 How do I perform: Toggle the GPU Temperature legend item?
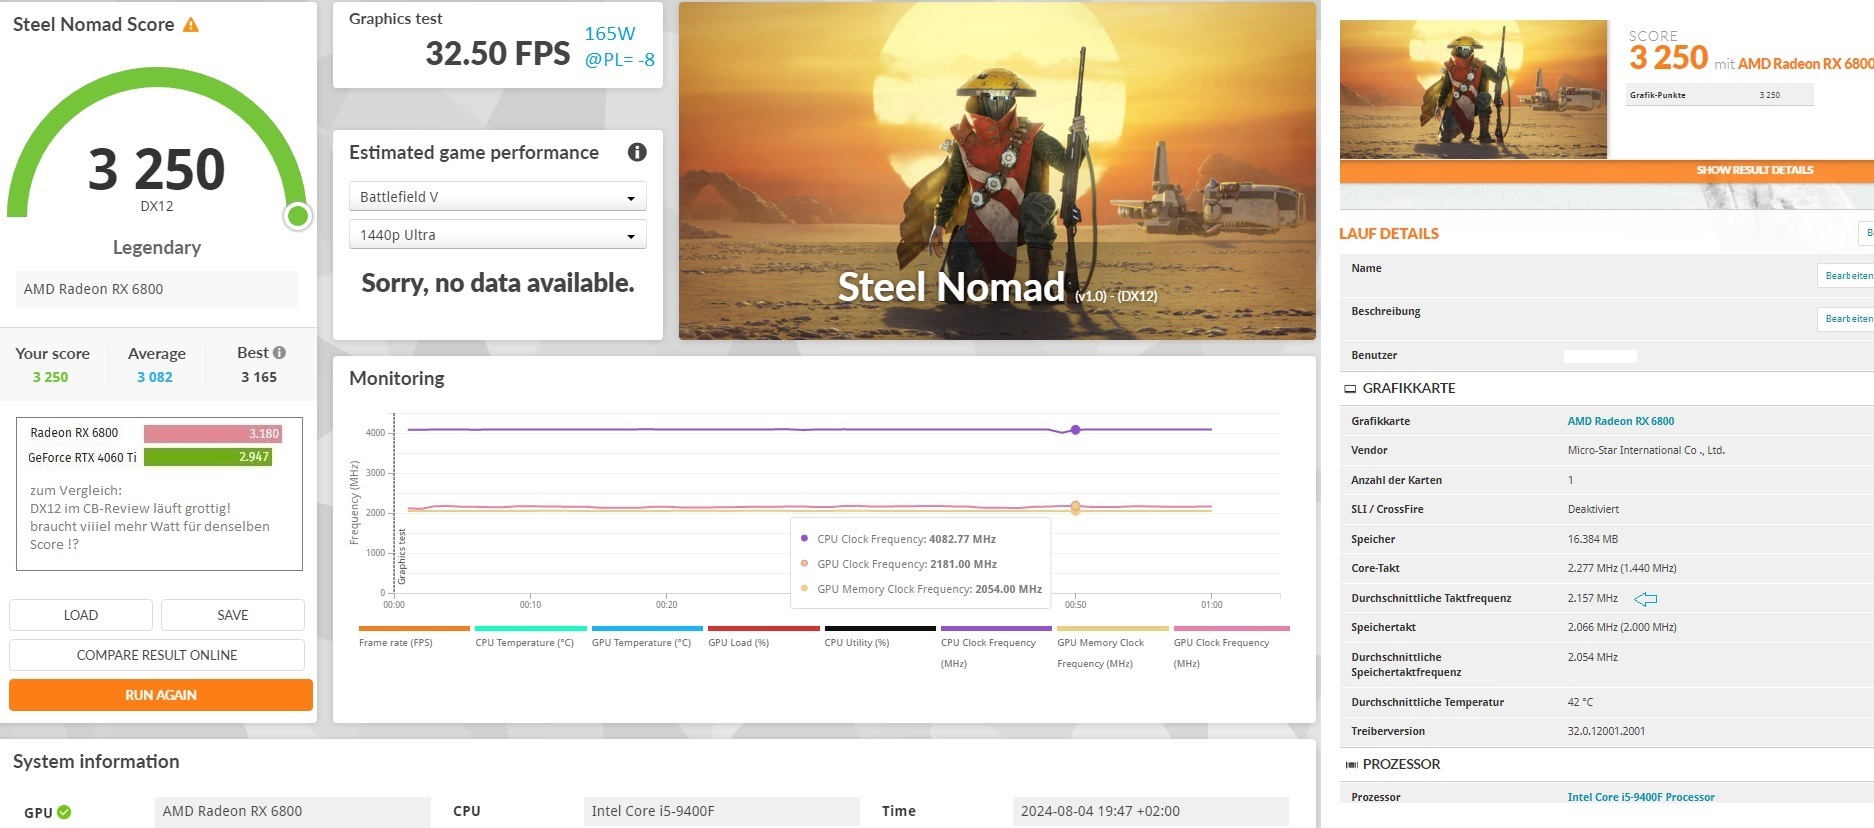pos(647,637)
